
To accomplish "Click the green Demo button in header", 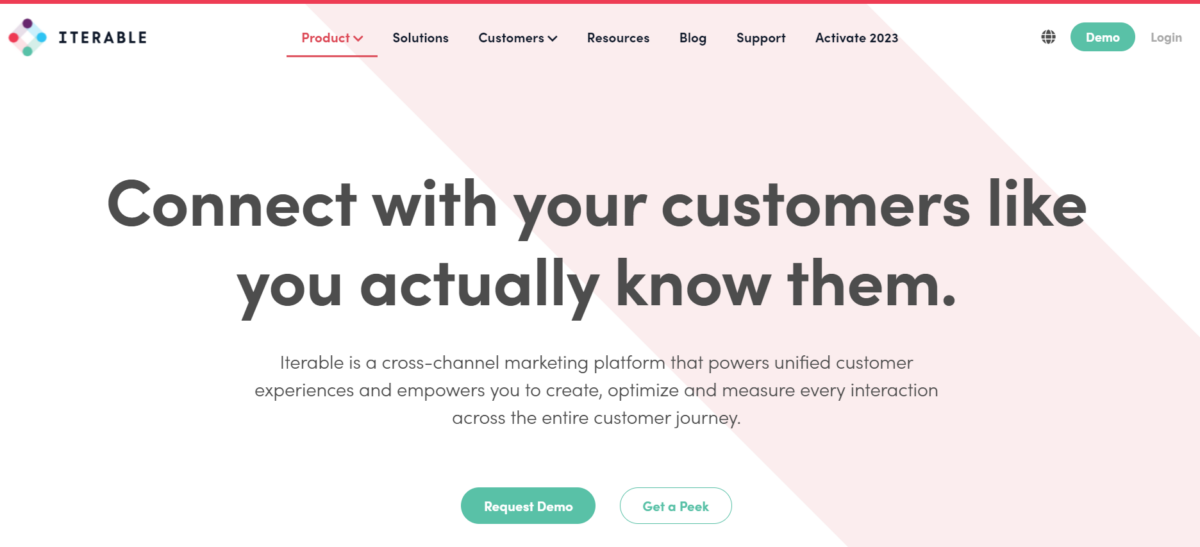I will (x=1103, y=37).
